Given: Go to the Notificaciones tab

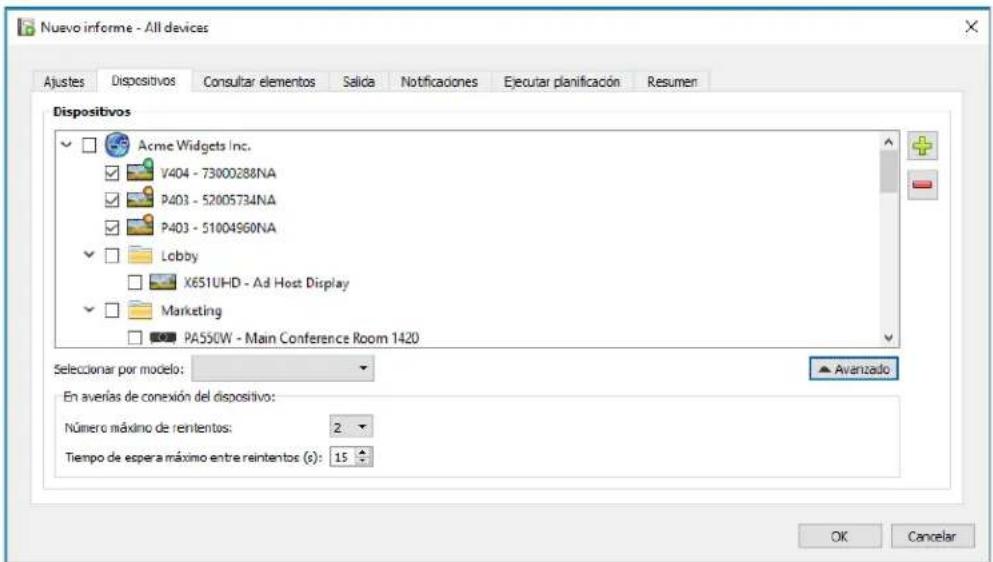Looking at the screenshot, I should point(439,82).
